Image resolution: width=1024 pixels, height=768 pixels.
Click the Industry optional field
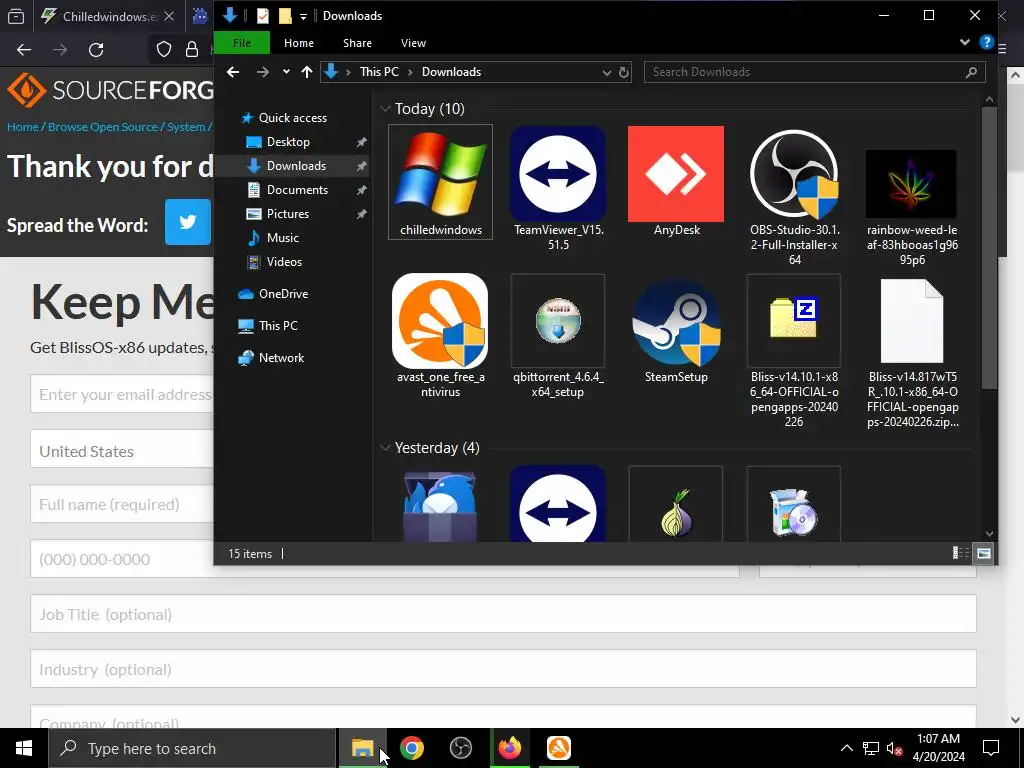503,669
